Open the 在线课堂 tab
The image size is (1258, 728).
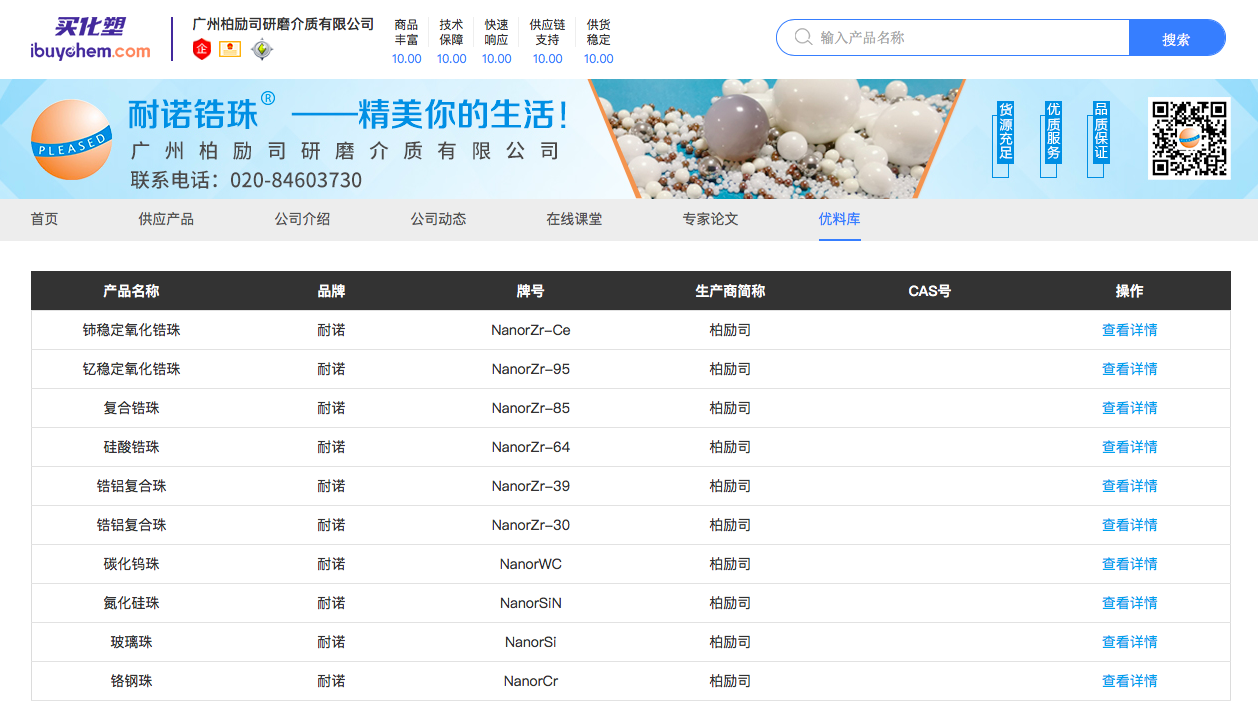(x=574, y=219)
